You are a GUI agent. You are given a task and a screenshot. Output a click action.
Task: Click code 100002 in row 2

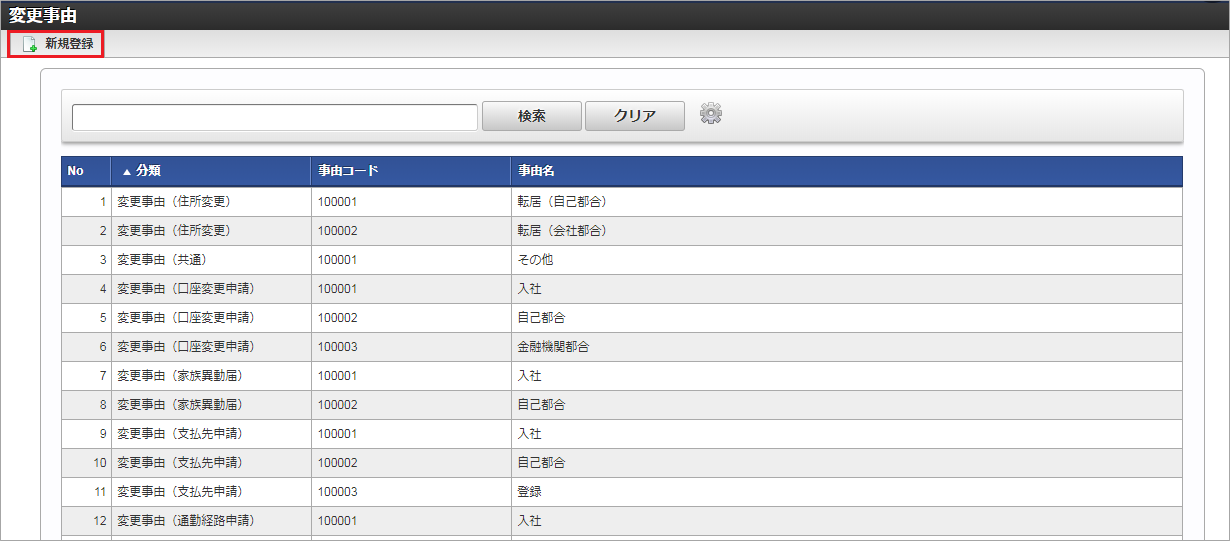(337, 231)
